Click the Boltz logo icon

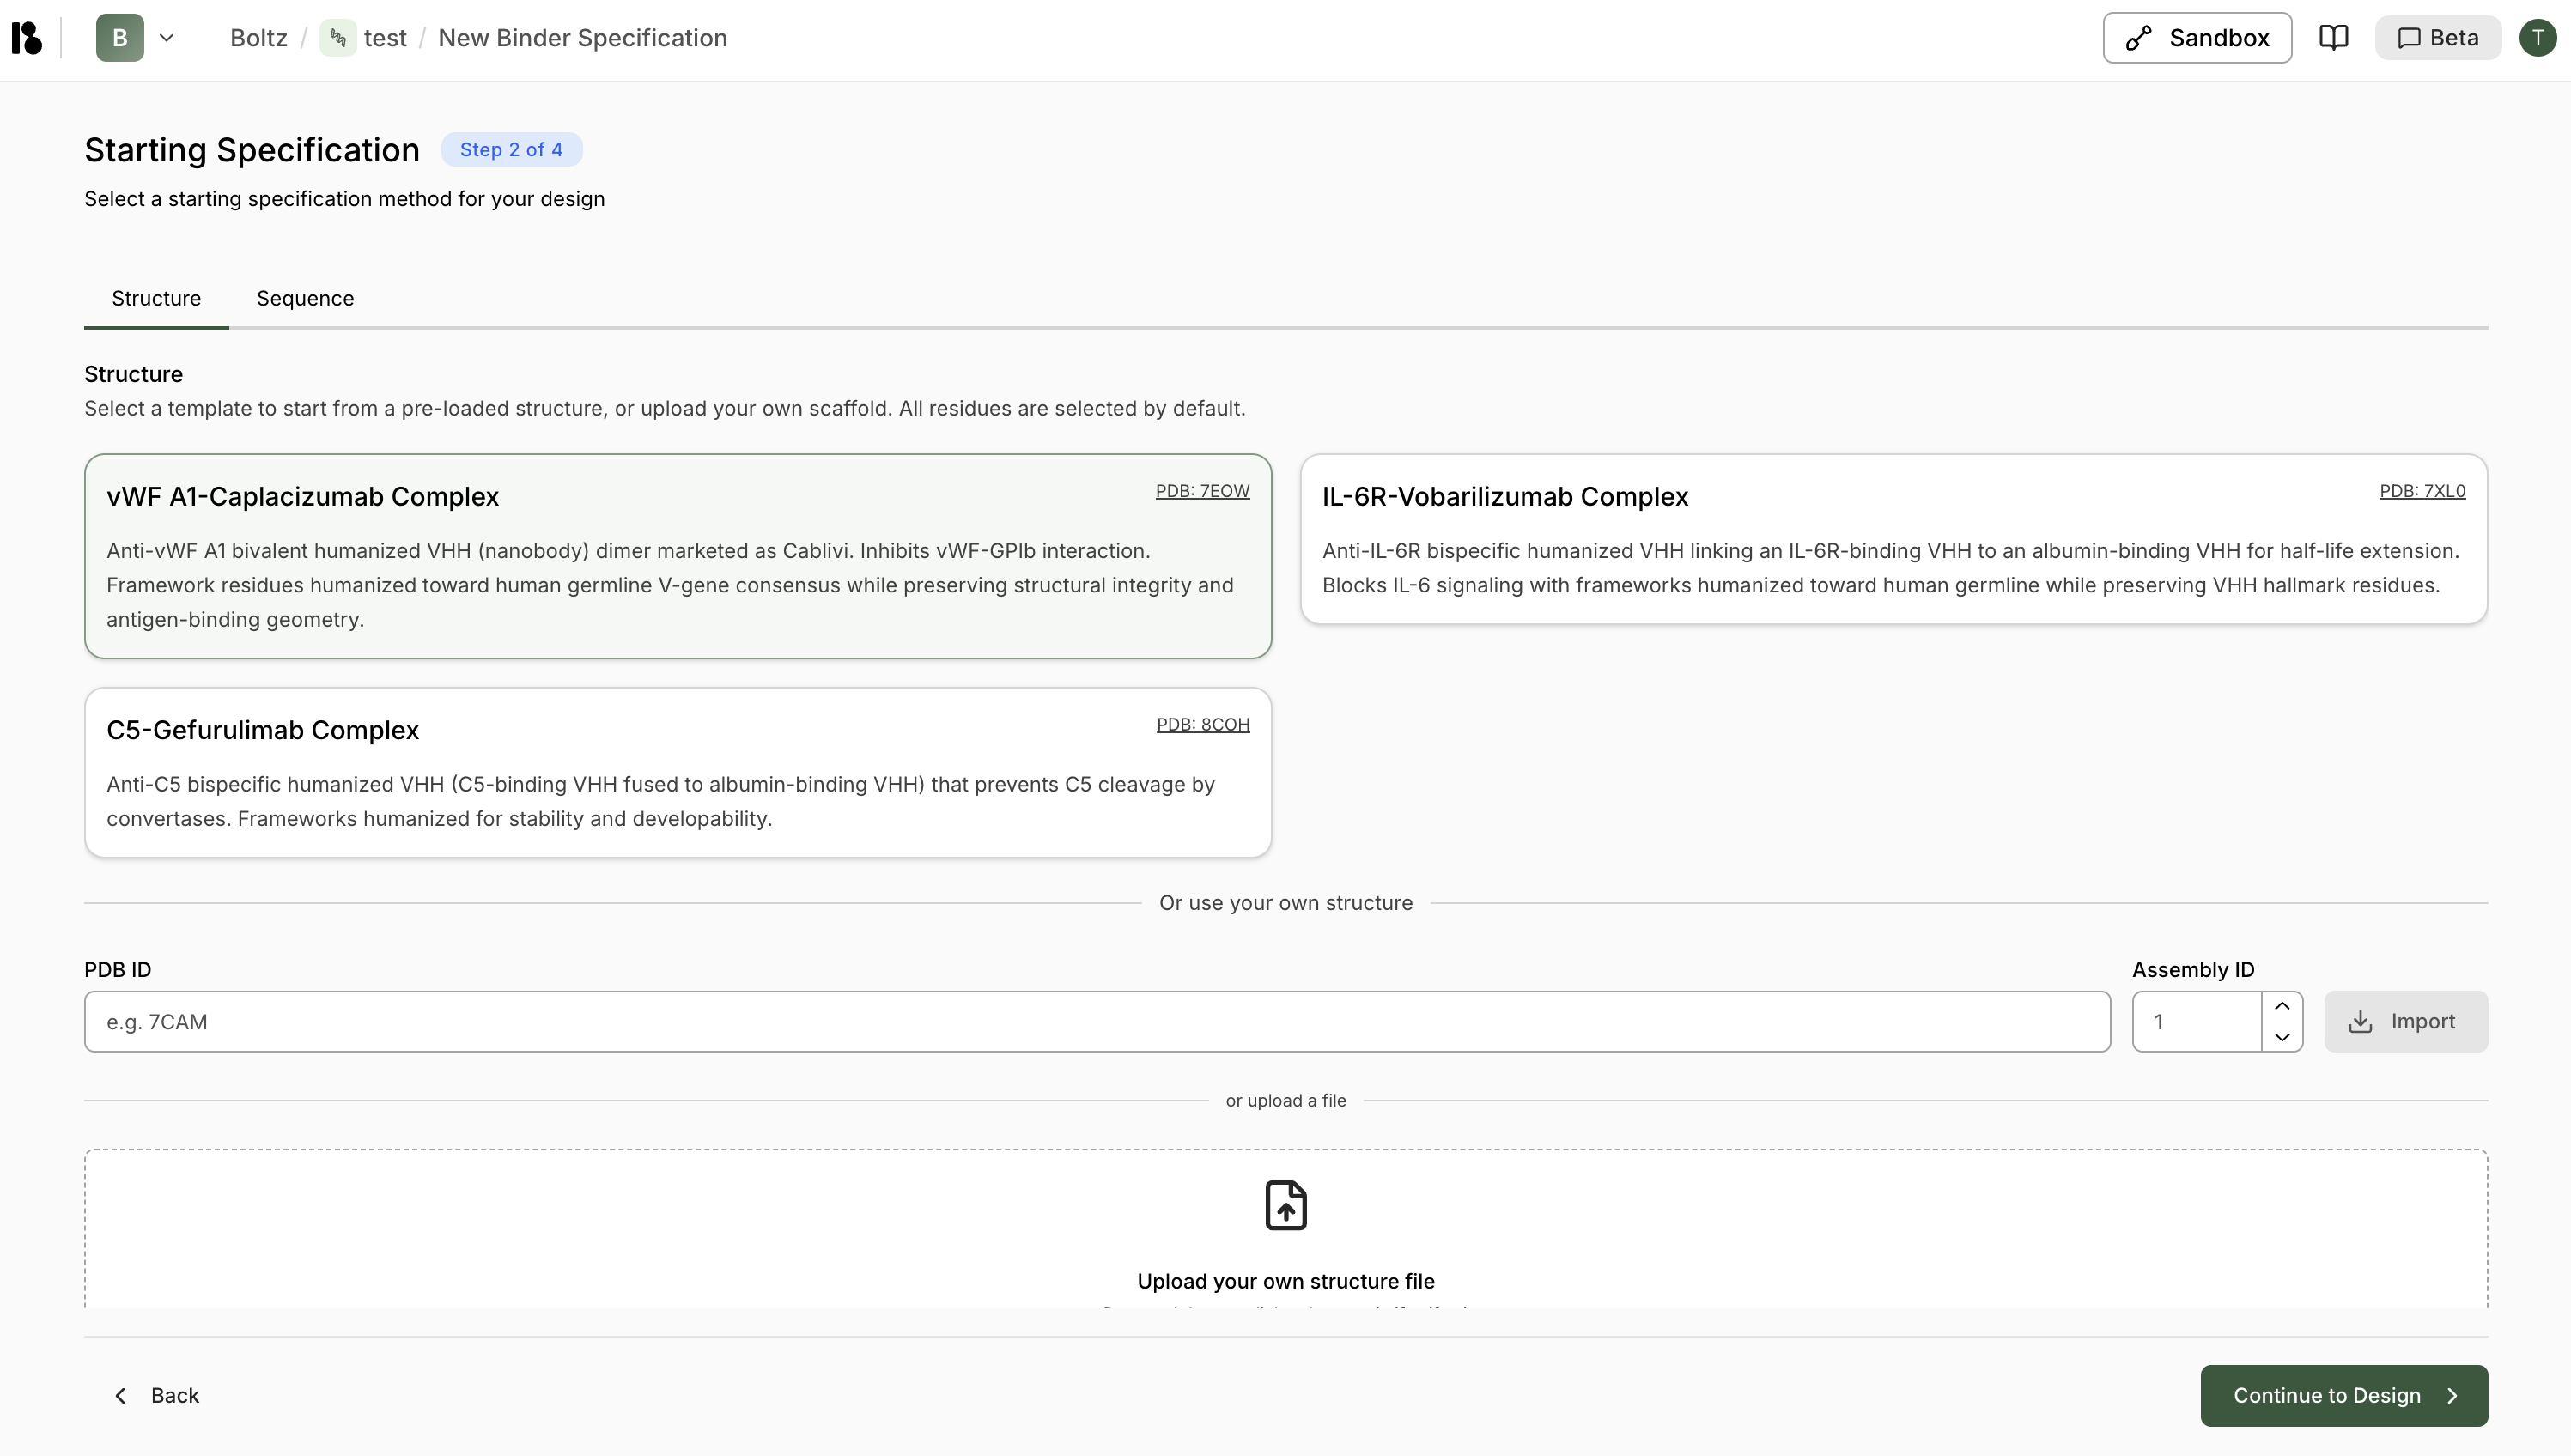pos(27,38)
